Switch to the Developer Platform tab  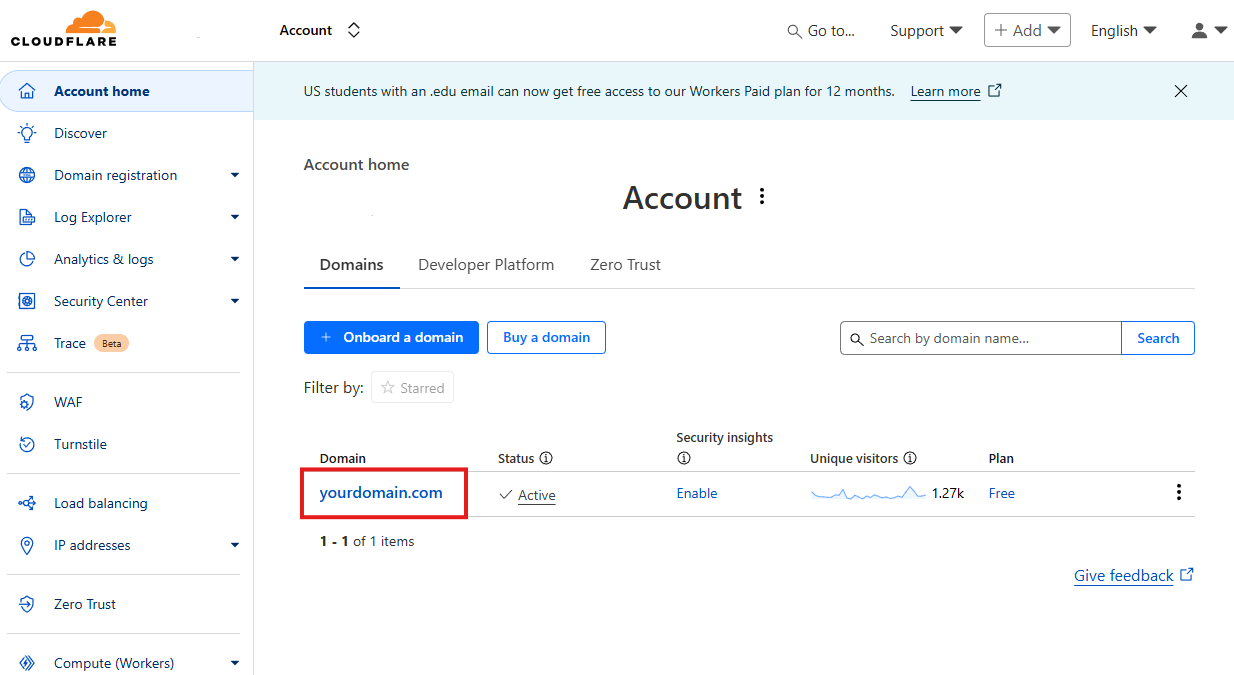(486, 265)
